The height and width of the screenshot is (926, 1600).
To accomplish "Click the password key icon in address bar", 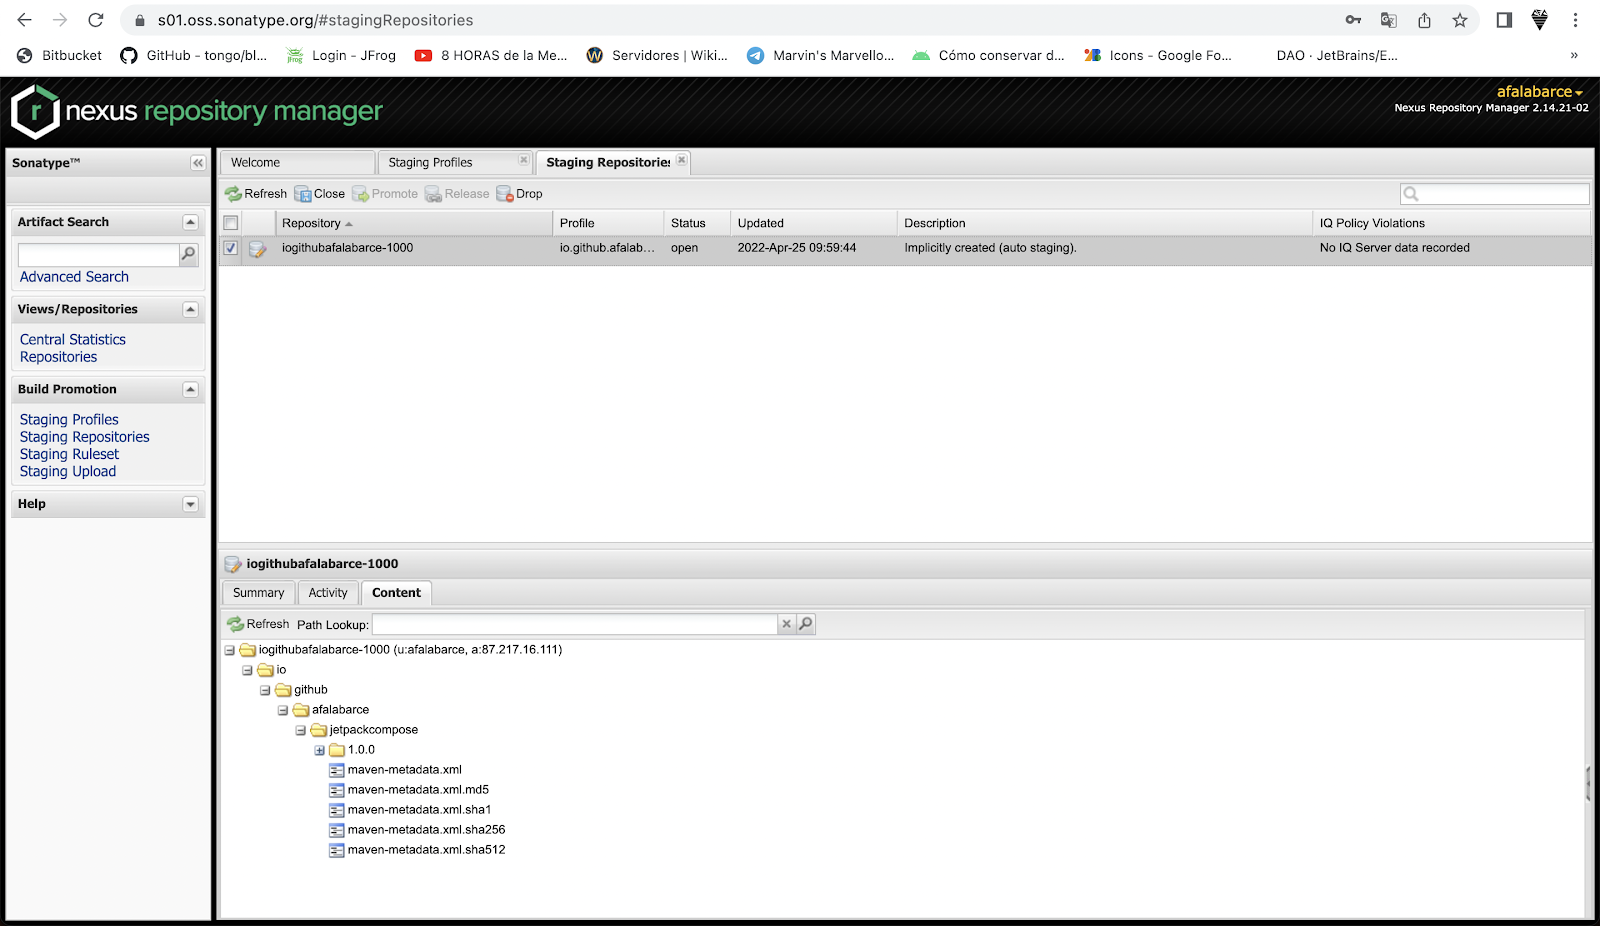I will click(x=1353, y=20).
